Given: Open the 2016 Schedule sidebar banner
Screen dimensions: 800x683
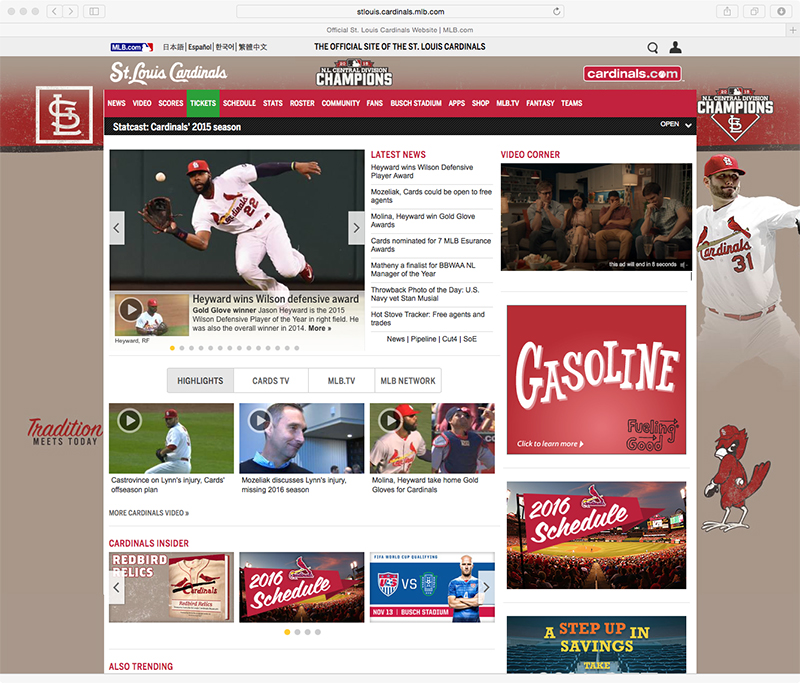Looking at the screenshot, I should coord(596,535).
